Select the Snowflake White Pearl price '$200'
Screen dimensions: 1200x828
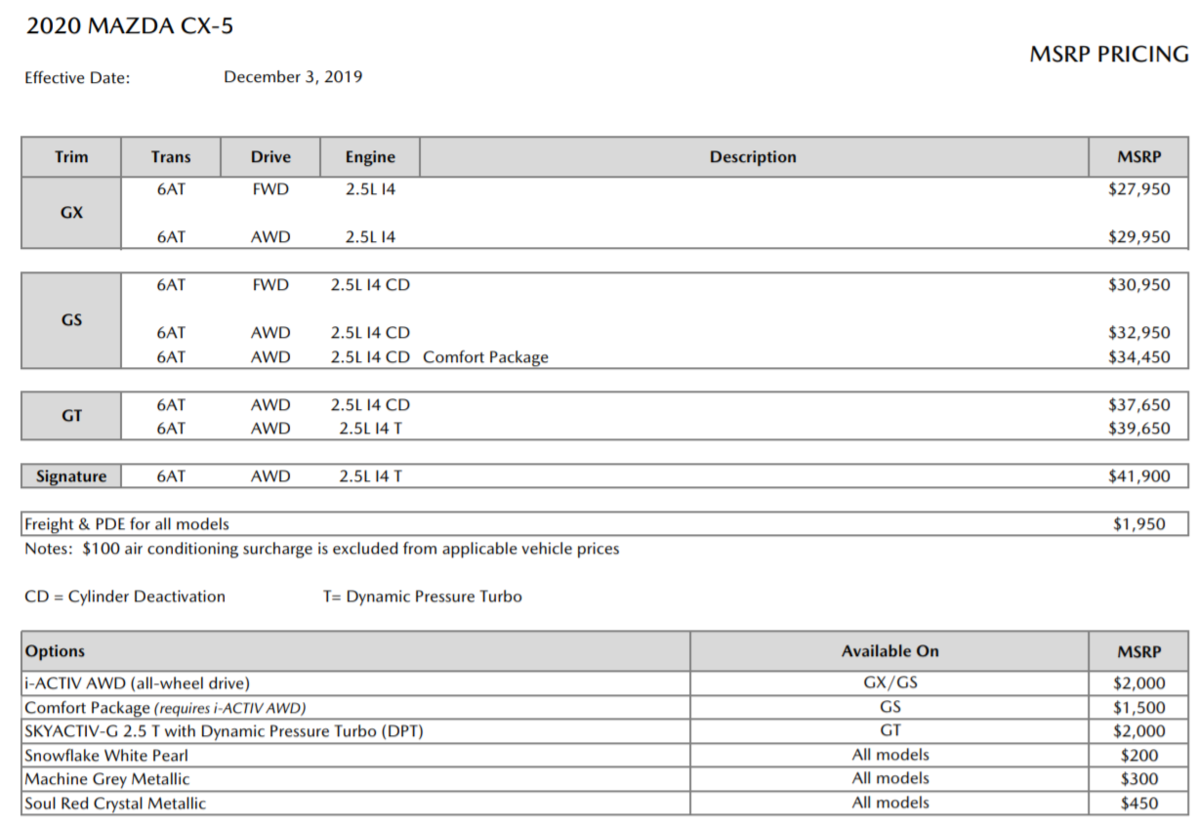[1140, 756]
